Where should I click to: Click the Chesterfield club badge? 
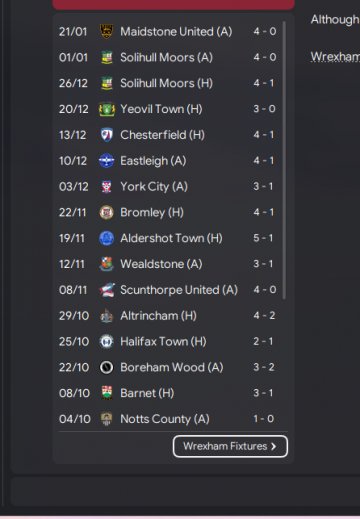(x=107, y=135)
